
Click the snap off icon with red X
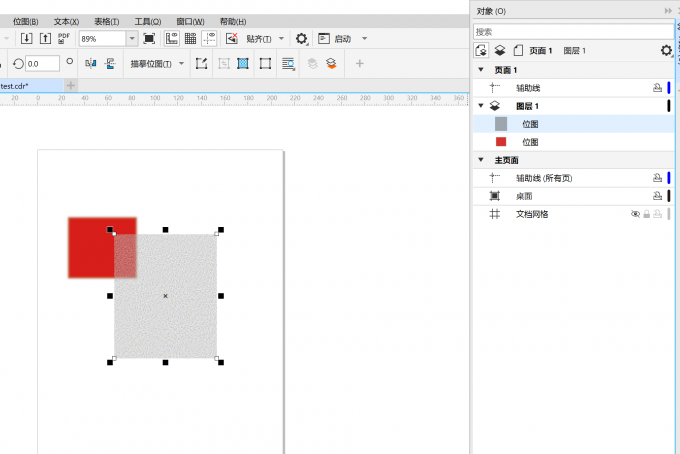coord(232,39)
